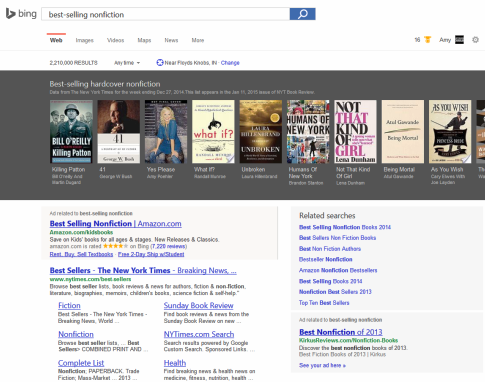485x382 pixels.
Task: Open the Nonfiction sublink
Action: [76, 334]
